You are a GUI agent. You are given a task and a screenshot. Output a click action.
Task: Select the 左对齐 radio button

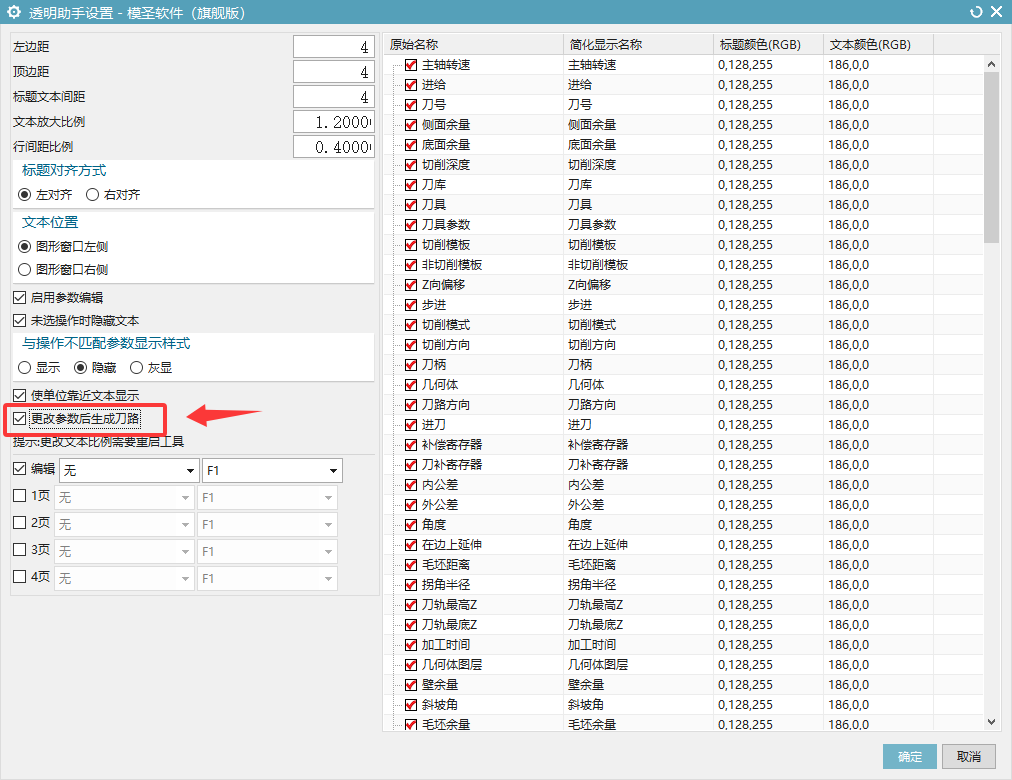pos(25,194)
